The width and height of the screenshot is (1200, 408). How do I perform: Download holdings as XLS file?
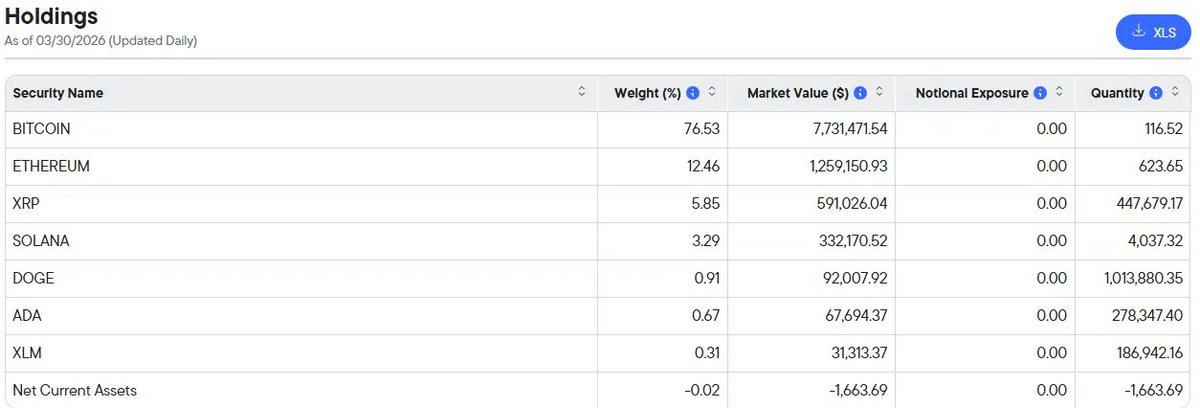point(1153,32)
